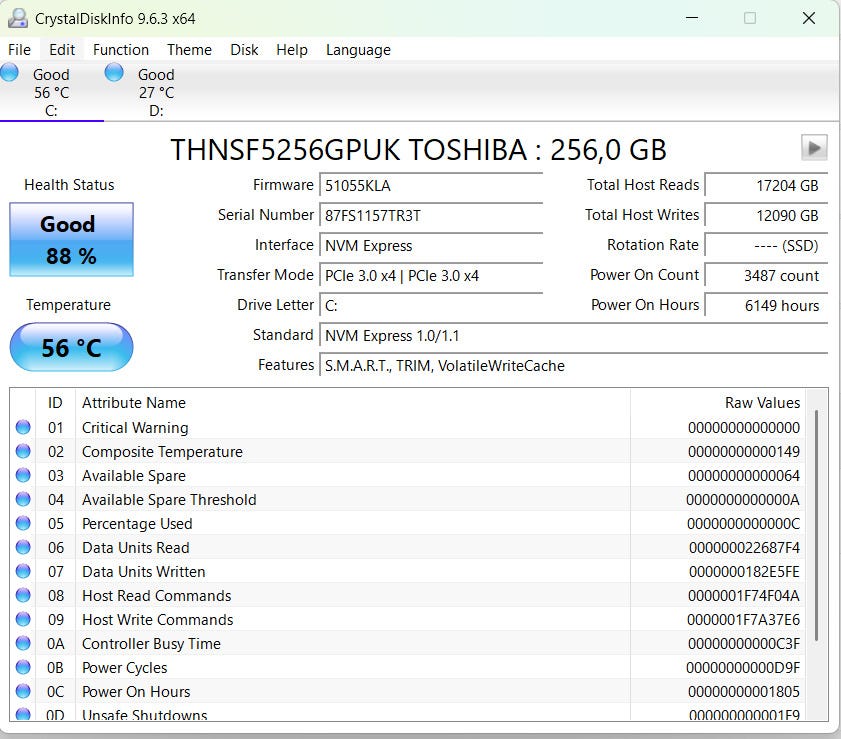Click Total Host Writes value 12090 GB
Screen dimensions: 841x739
coord(766,216)
